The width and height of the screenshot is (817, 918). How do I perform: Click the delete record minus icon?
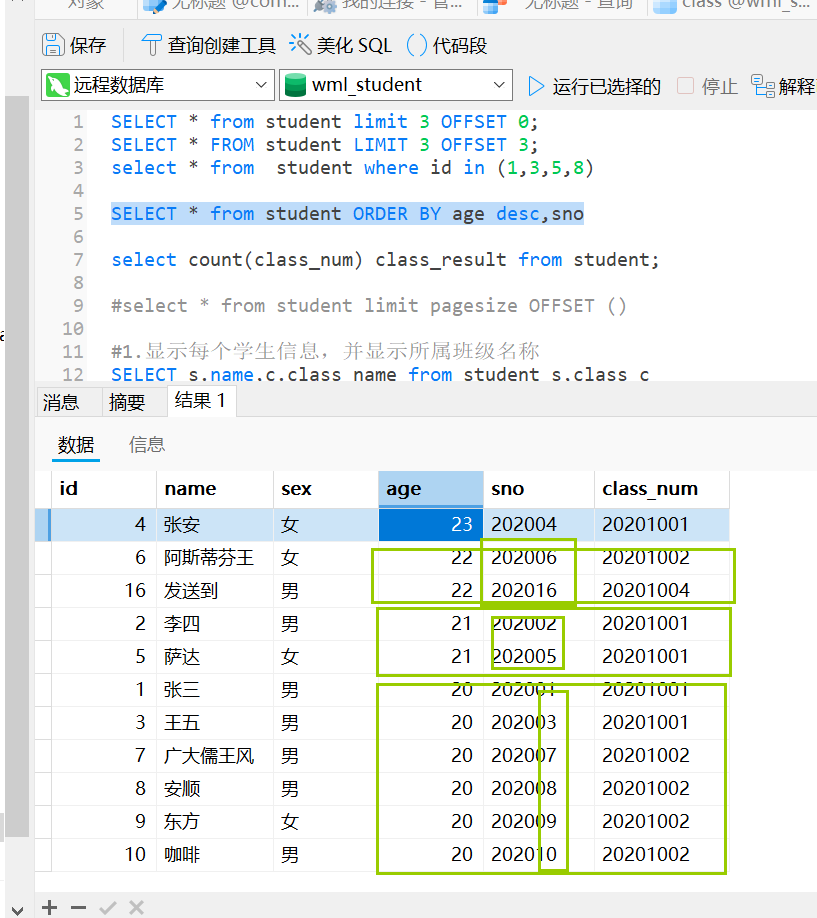78,907
